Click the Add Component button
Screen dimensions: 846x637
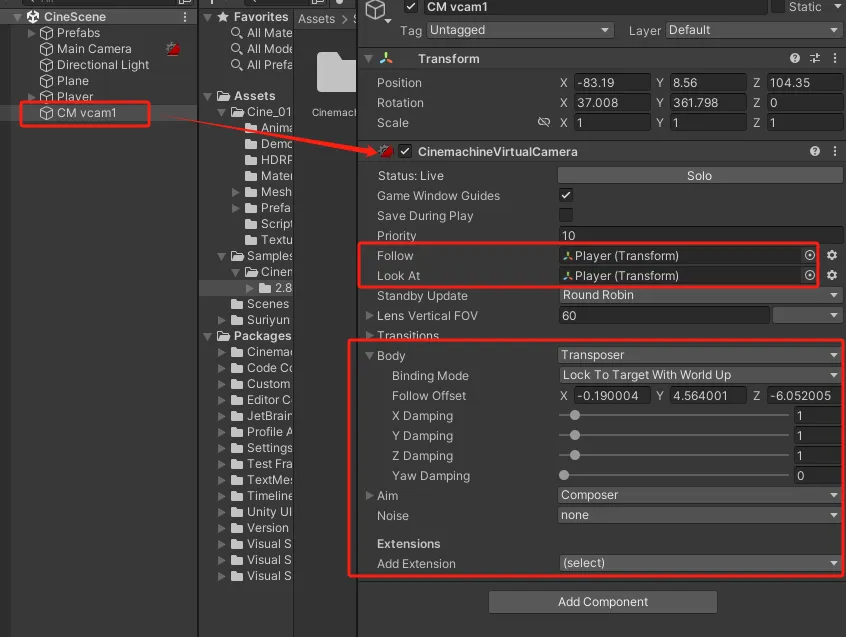[x=603, y=602]
